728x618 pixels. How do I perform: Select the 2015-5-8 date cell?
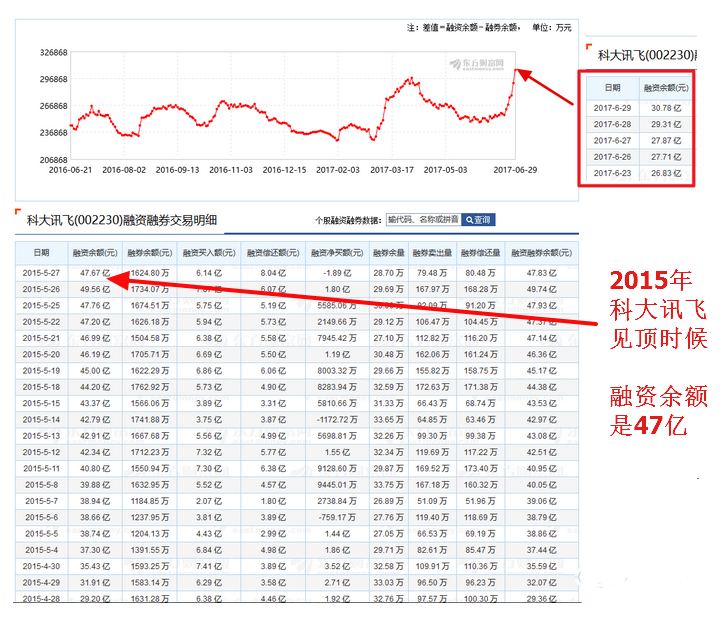click(41, 485)
